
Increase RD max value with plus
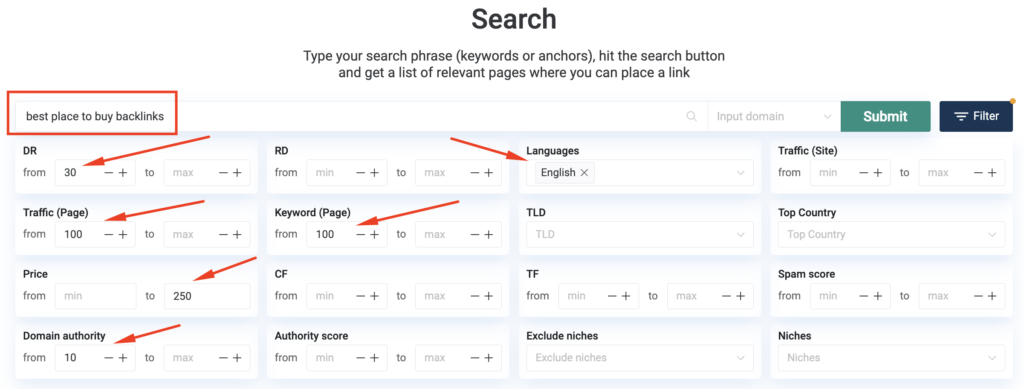tap(488, 173)
